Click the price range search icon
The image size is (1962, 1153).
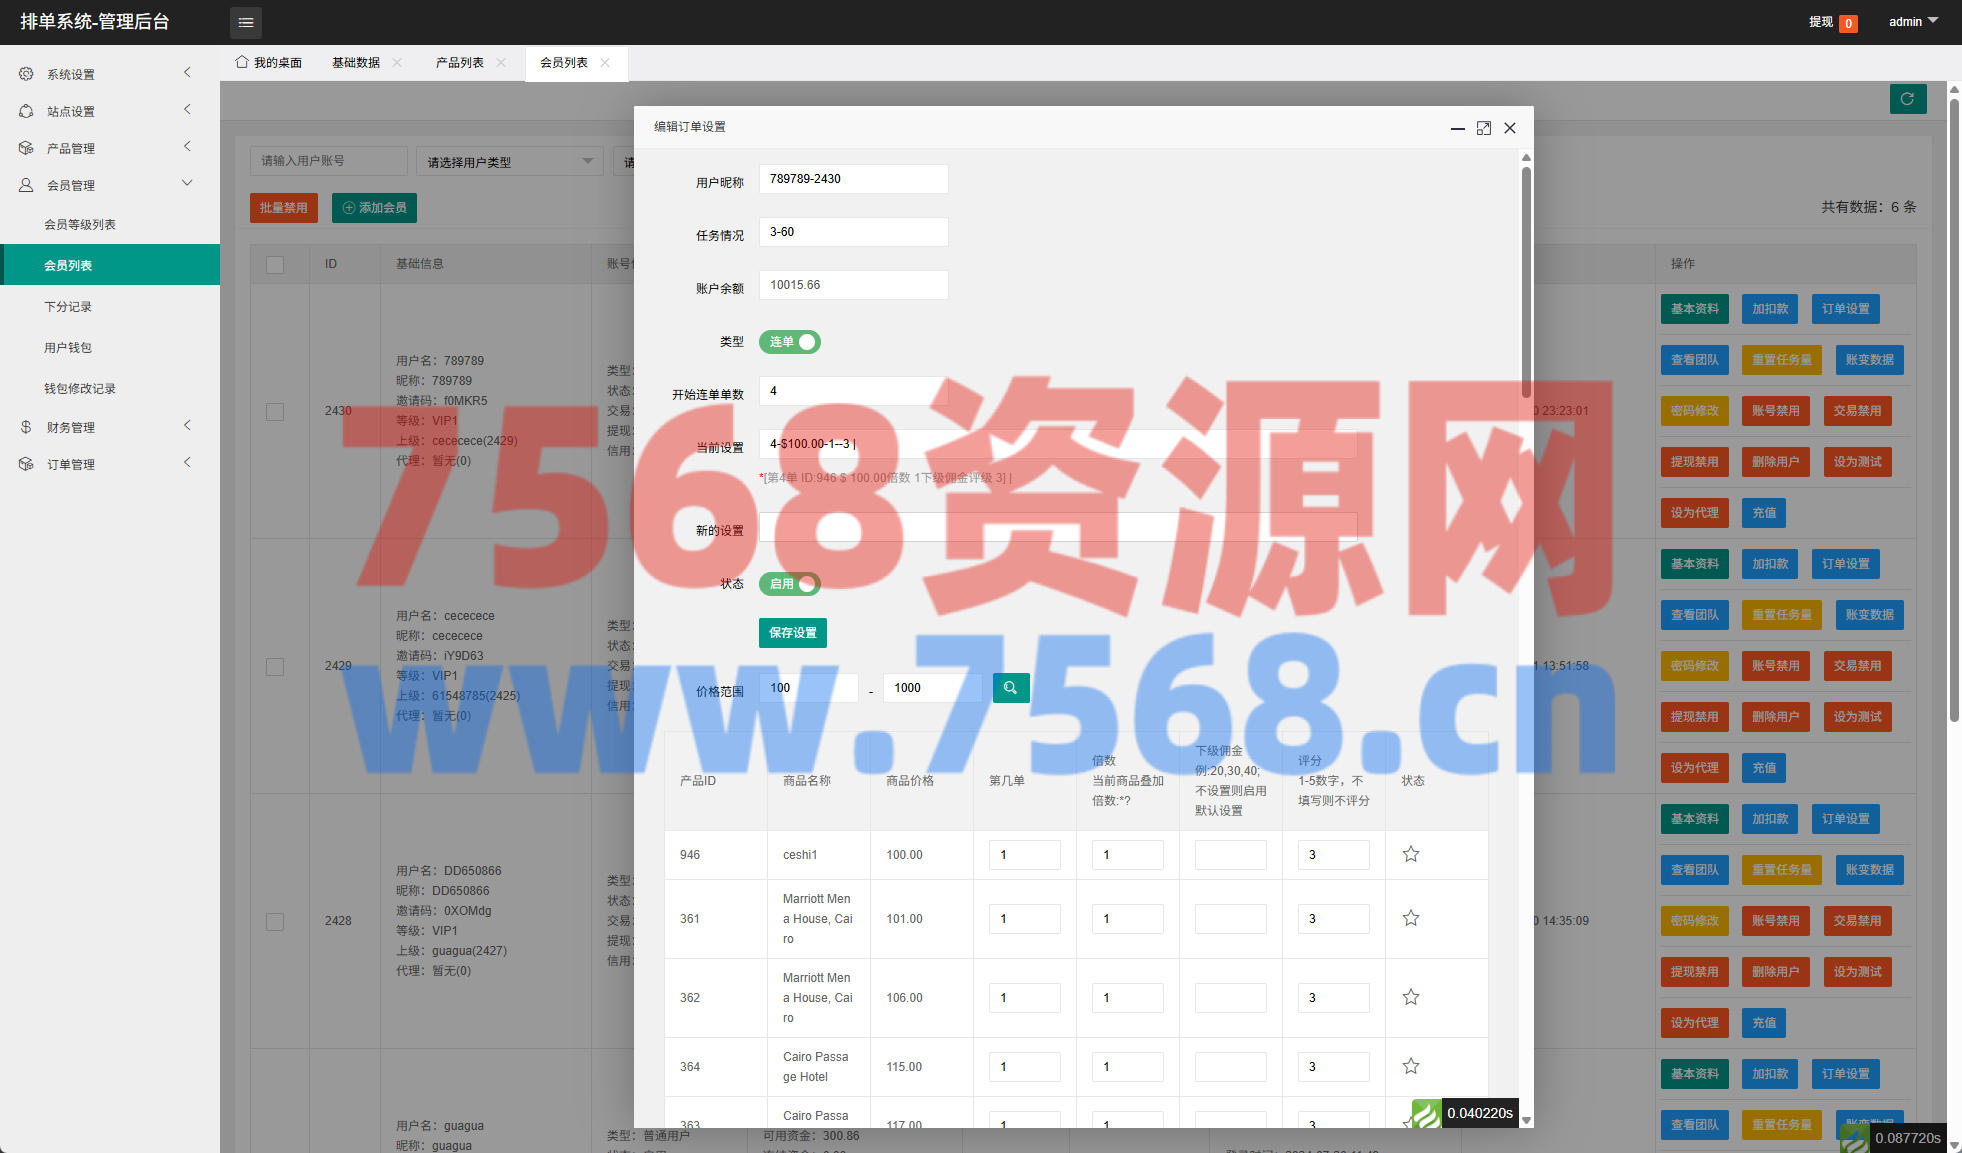point(1010,688)
